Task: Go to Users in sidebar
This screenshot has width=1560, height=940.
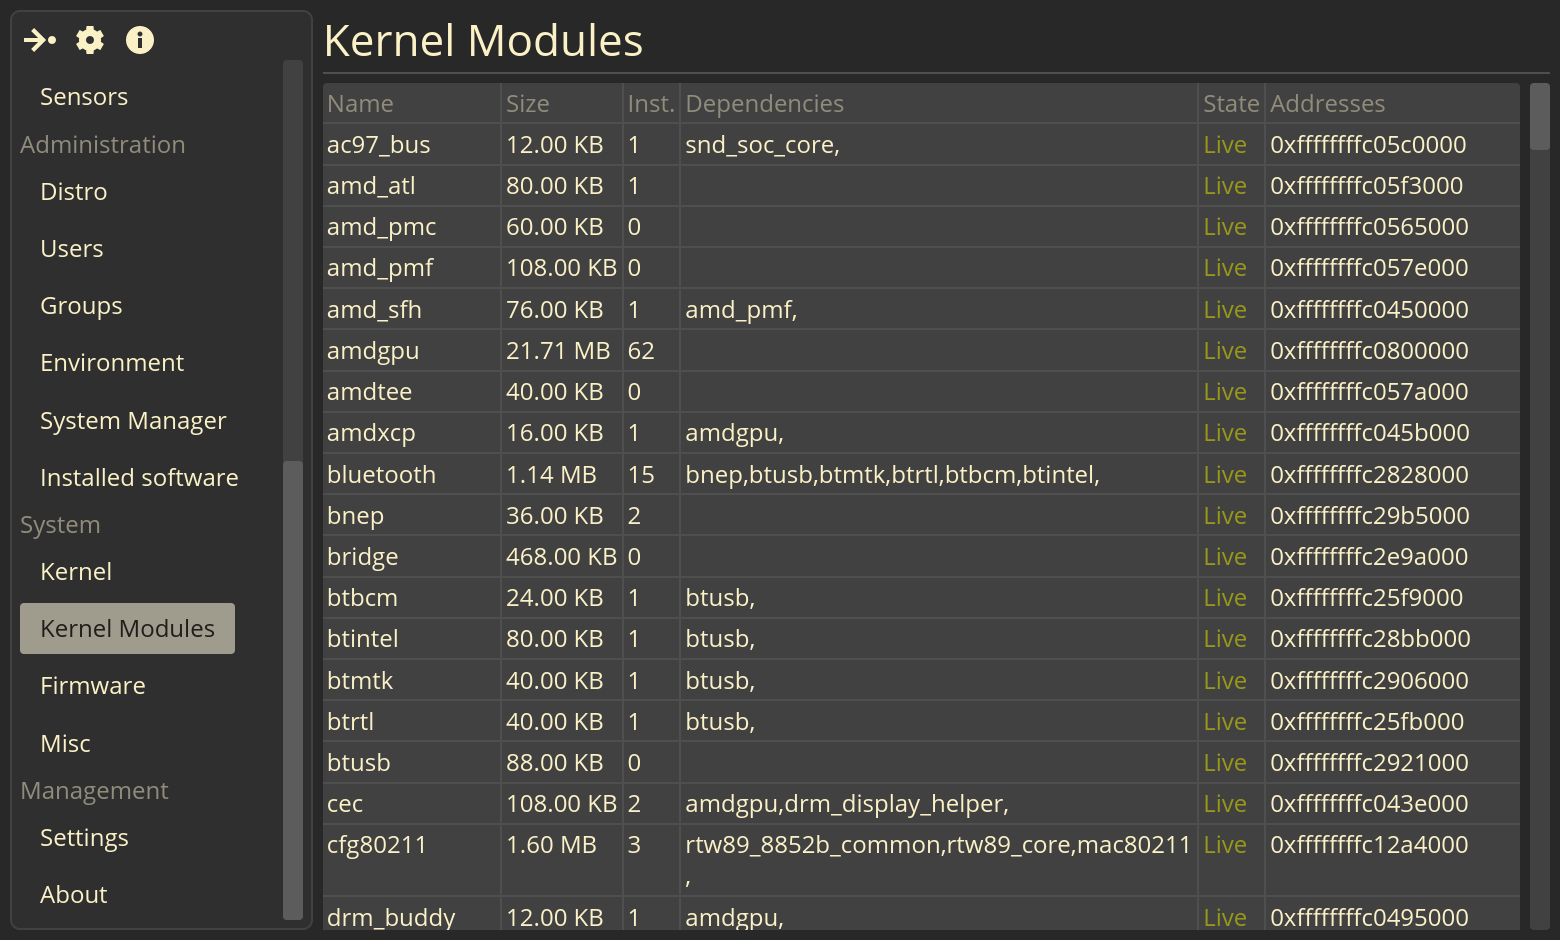Action: pos(71,249)
